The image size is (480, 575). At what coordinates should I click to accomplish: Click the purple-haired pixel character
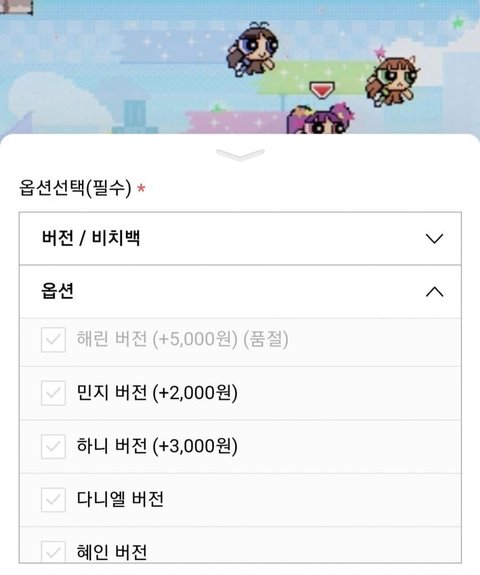320,119
